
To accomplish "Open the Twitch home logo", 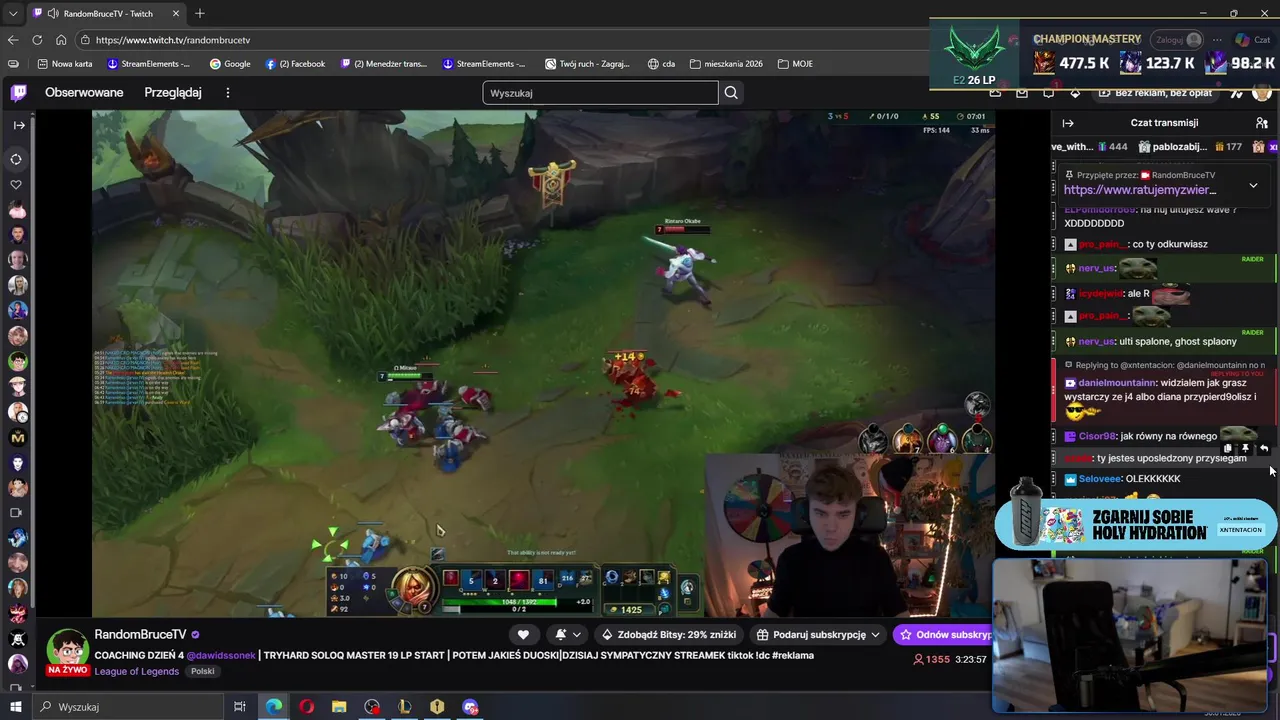I will coord(18,93).
